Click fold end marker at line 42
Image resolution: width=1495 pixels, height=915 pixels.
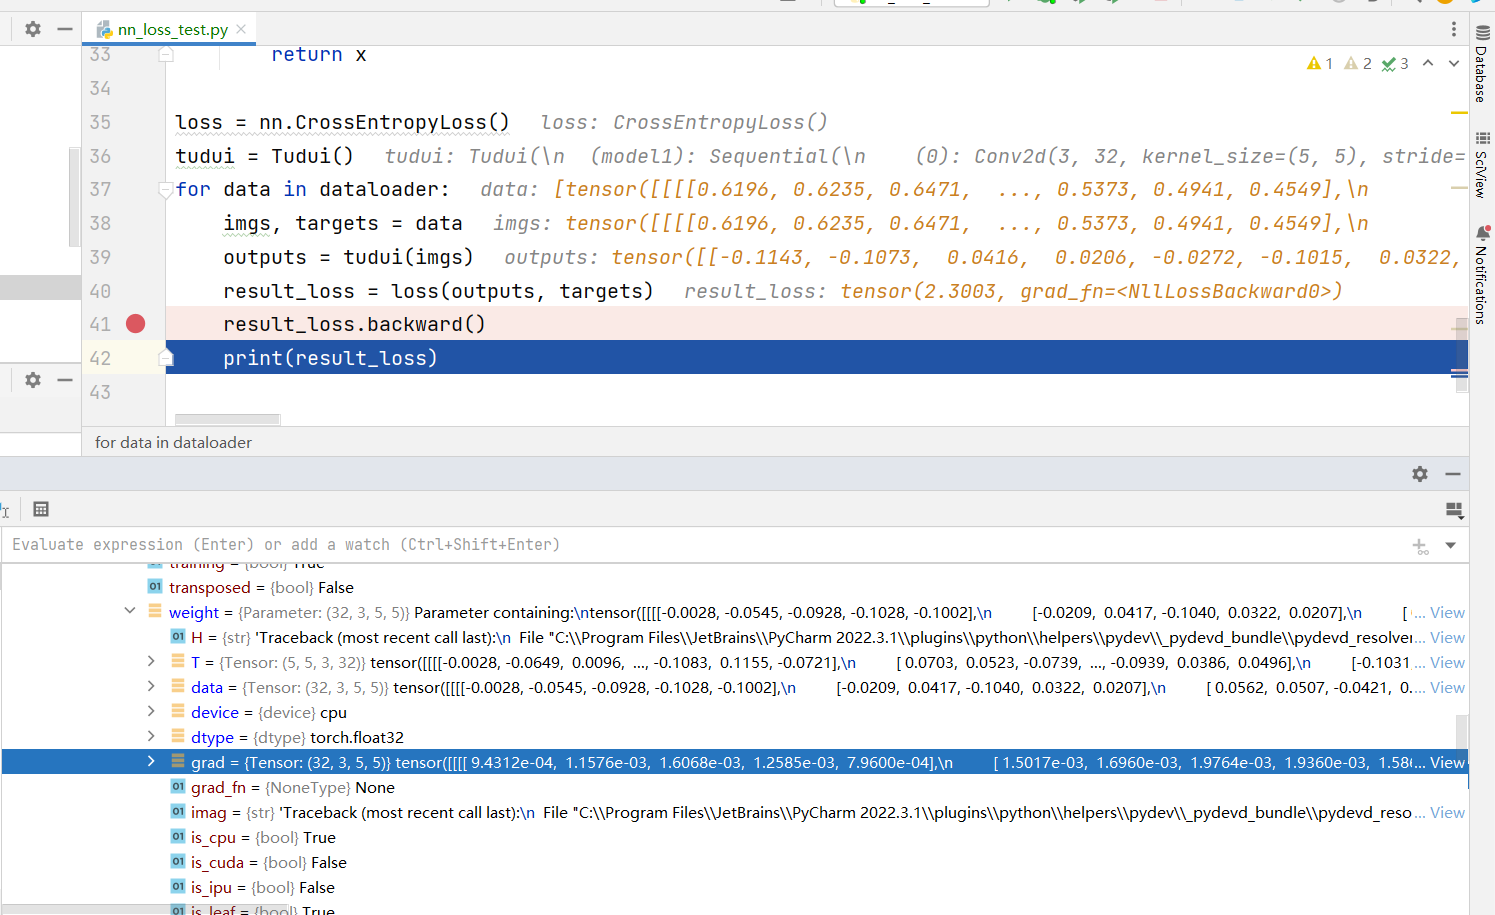(166, 358)
